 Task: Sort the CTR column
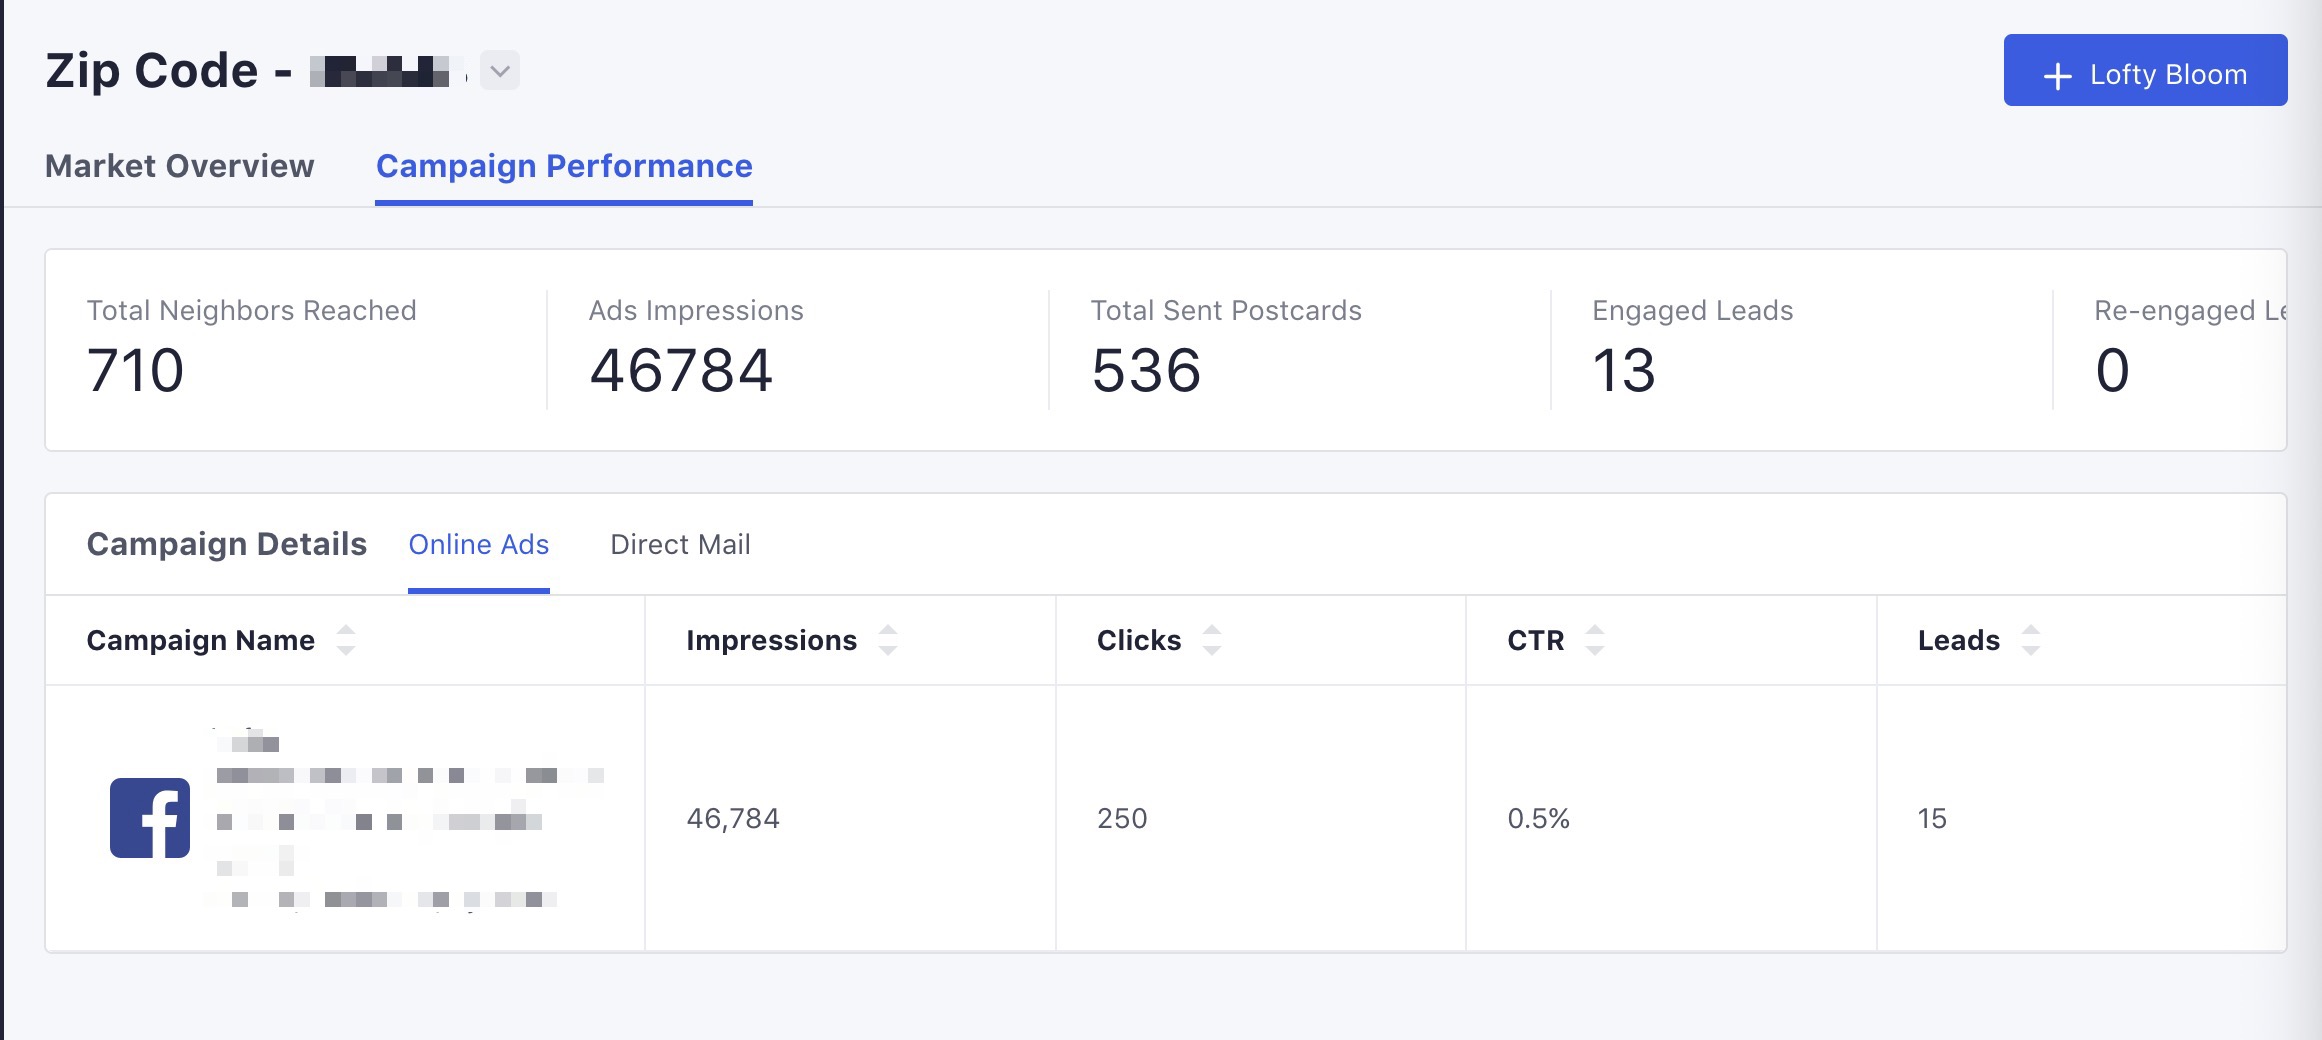click(x=1595, y=640)
